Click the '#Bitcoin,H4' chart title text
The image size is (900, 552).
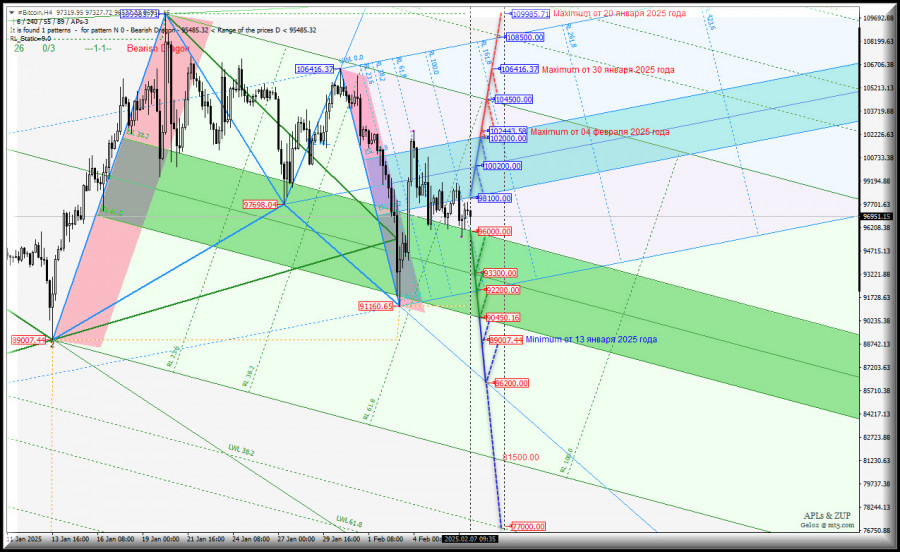pos(36,13)
